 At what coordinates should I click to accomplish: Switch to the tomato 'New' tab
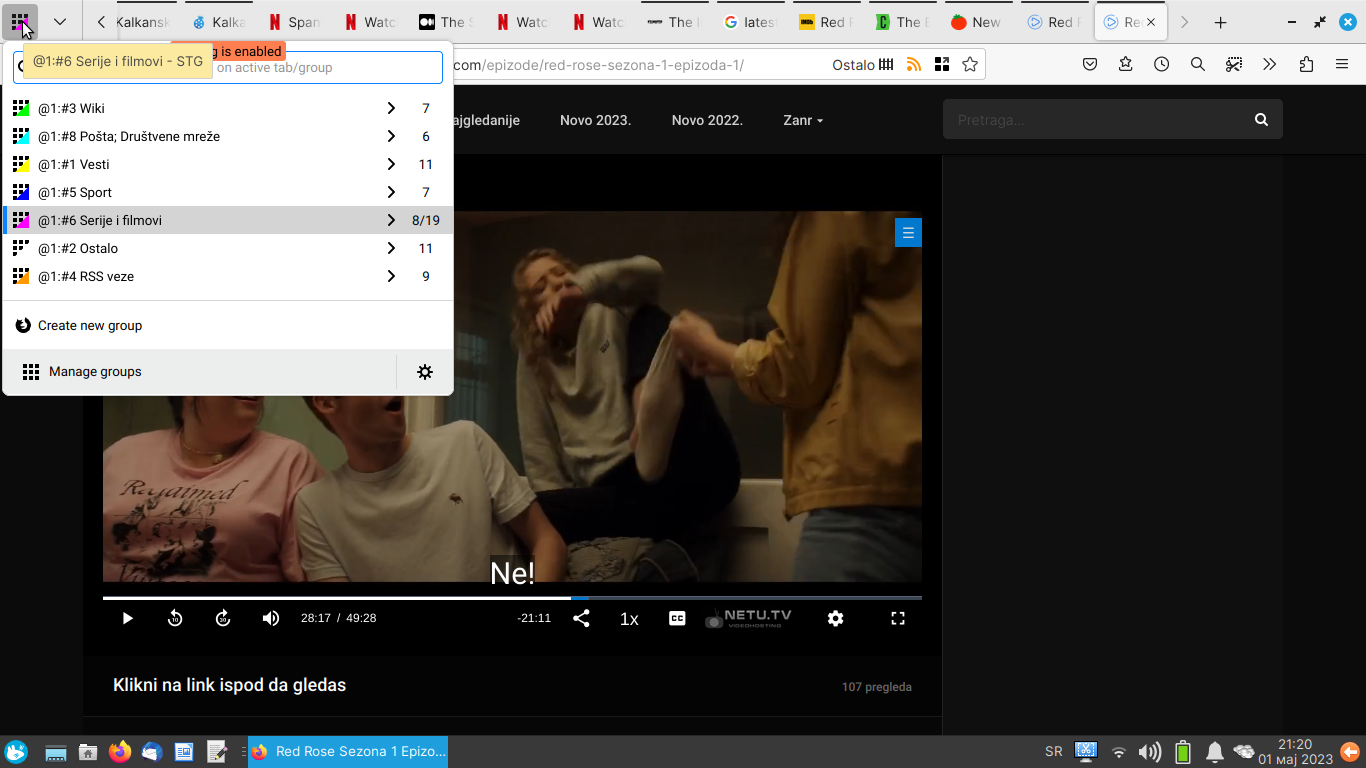pos(977,22)
